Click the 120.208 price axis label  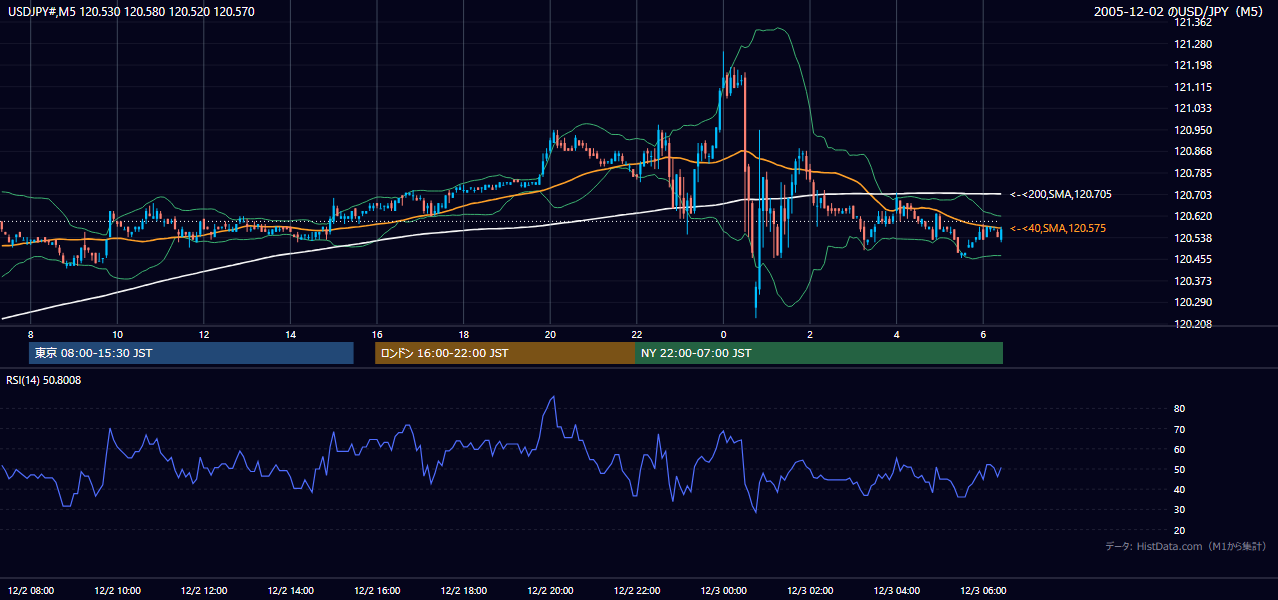click(1193, 324)
